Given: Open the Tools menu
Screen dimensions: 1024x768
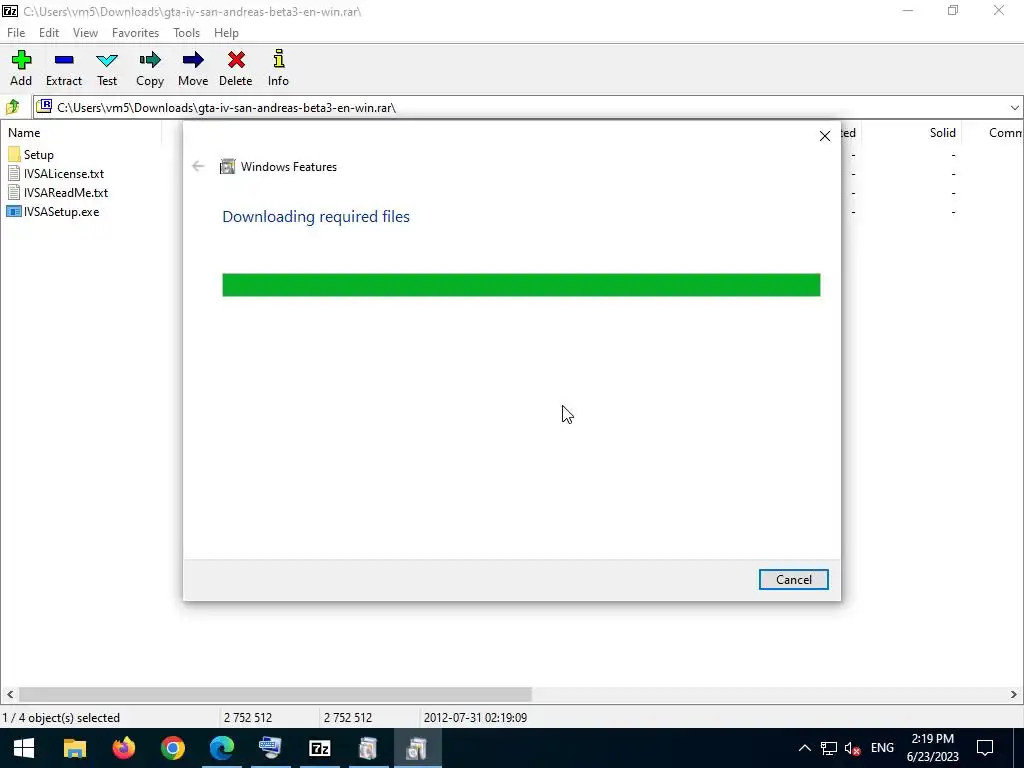Looking at the screenshot, I should tap(186, 33).
